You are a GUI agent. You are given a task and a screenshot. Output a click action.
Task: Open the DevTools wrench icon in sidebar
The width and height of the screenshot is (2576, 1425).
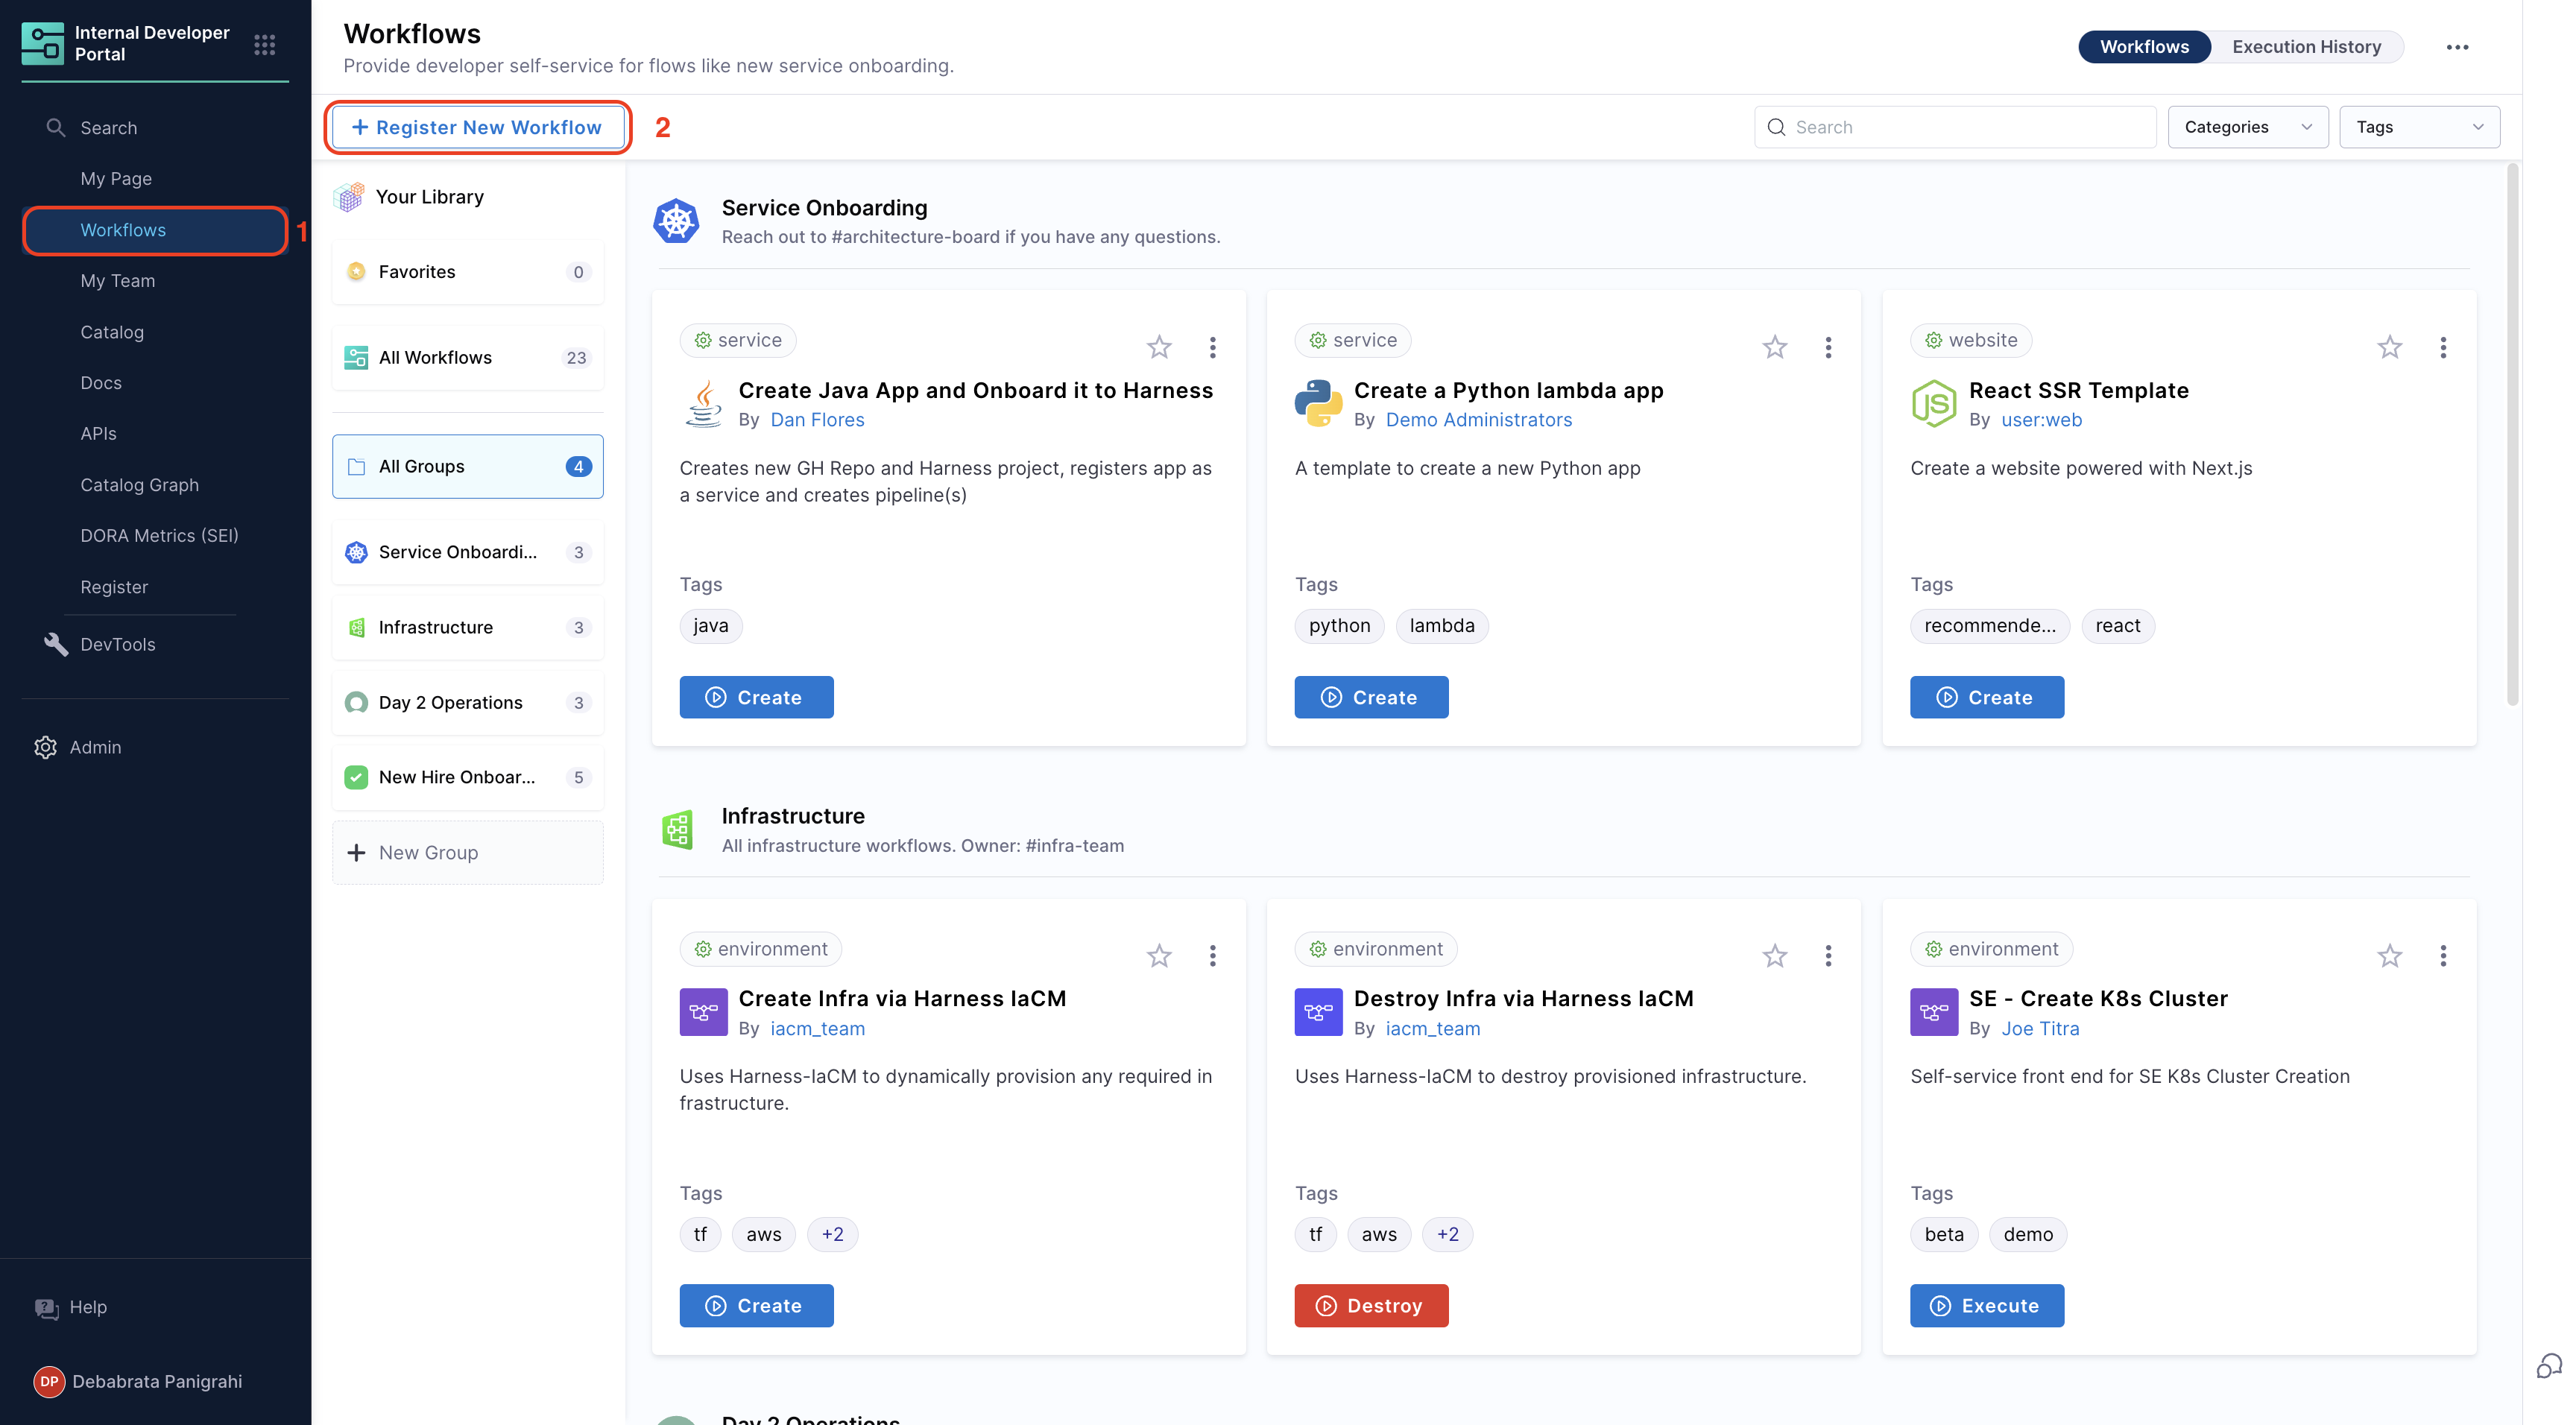click(x=55, y=644)
